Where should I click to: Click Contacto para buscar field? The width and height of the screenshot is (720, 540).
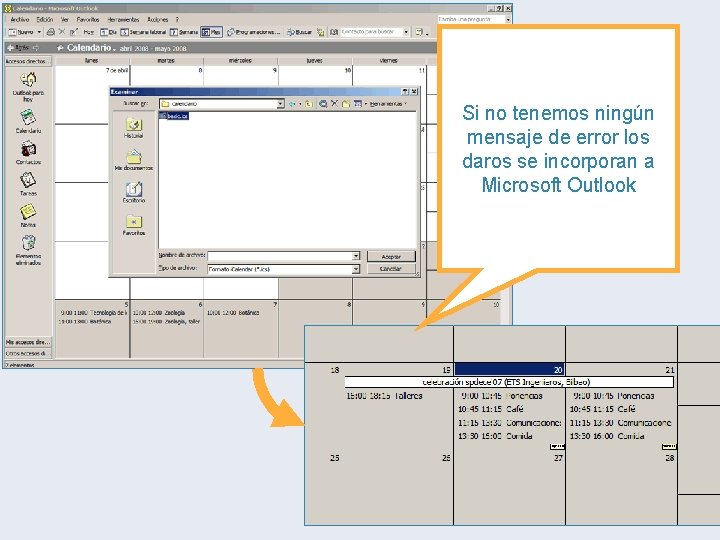[371, 32]
